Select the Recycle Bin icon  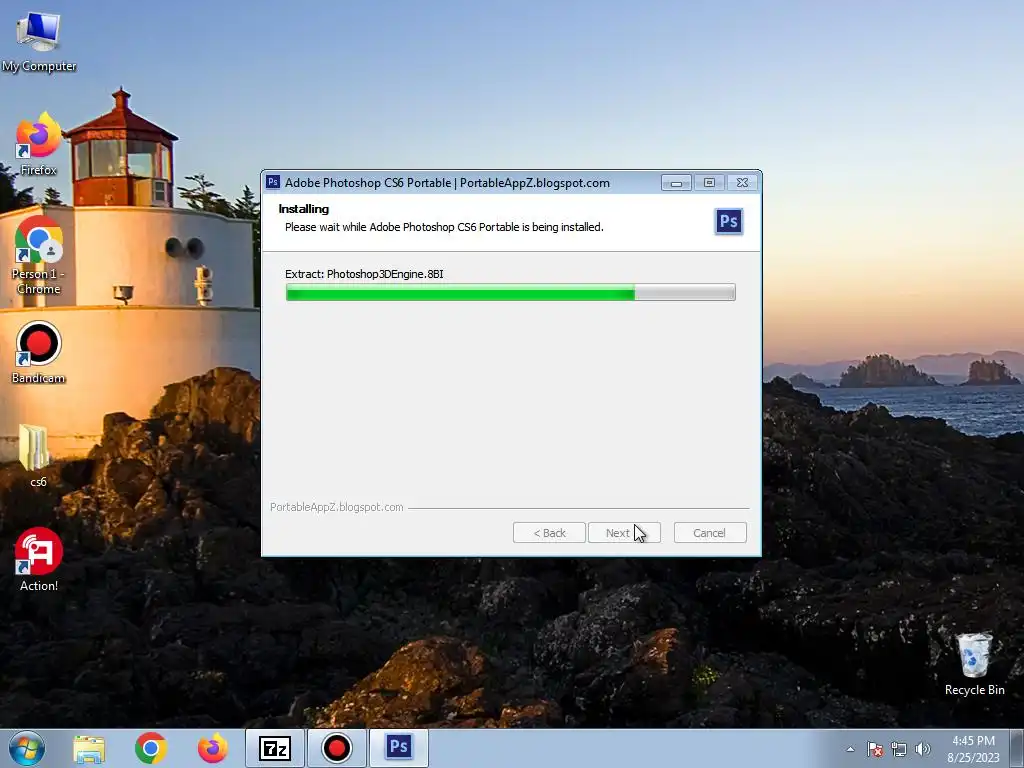coord(974,664)
